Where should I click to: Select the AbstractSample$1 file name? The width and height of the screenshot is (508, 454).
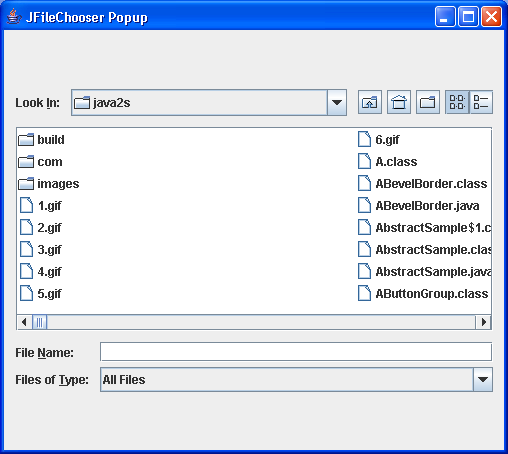pyautogui.click(x=433, y=228)
